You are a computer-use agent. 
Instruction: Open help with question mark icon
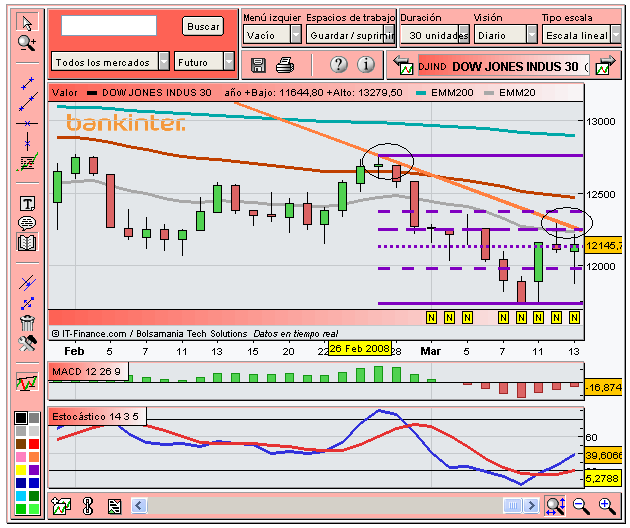pos(339,64)
